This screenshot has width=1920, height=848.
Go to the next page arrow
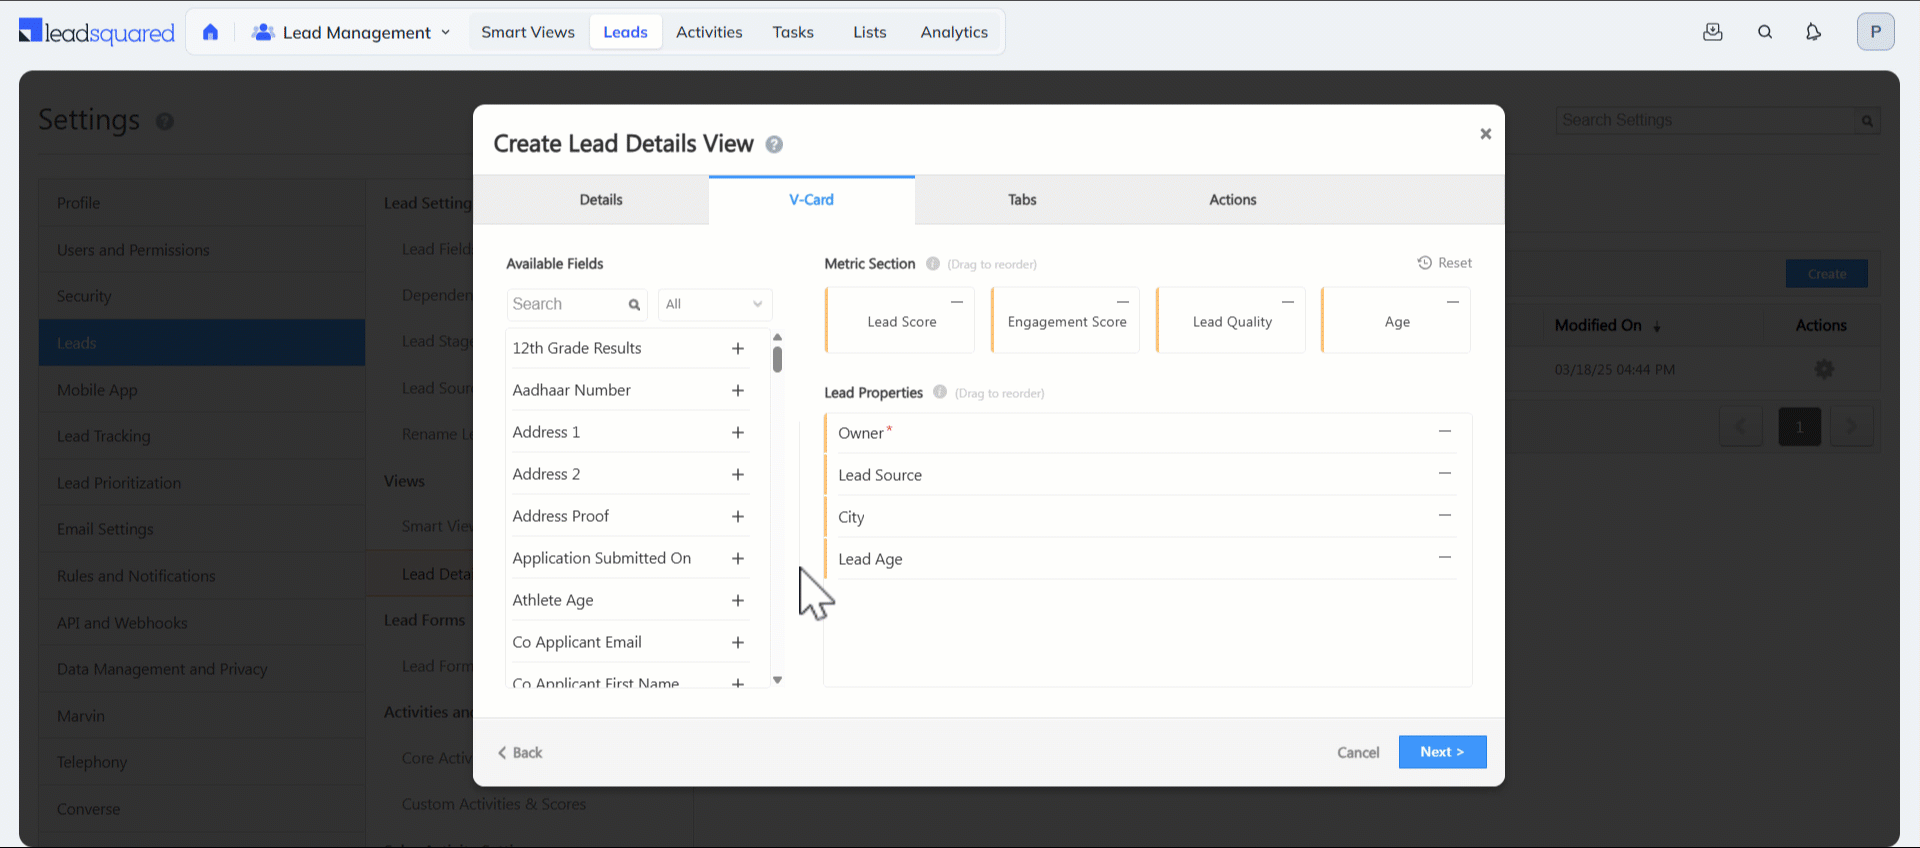pos(1851,427)
